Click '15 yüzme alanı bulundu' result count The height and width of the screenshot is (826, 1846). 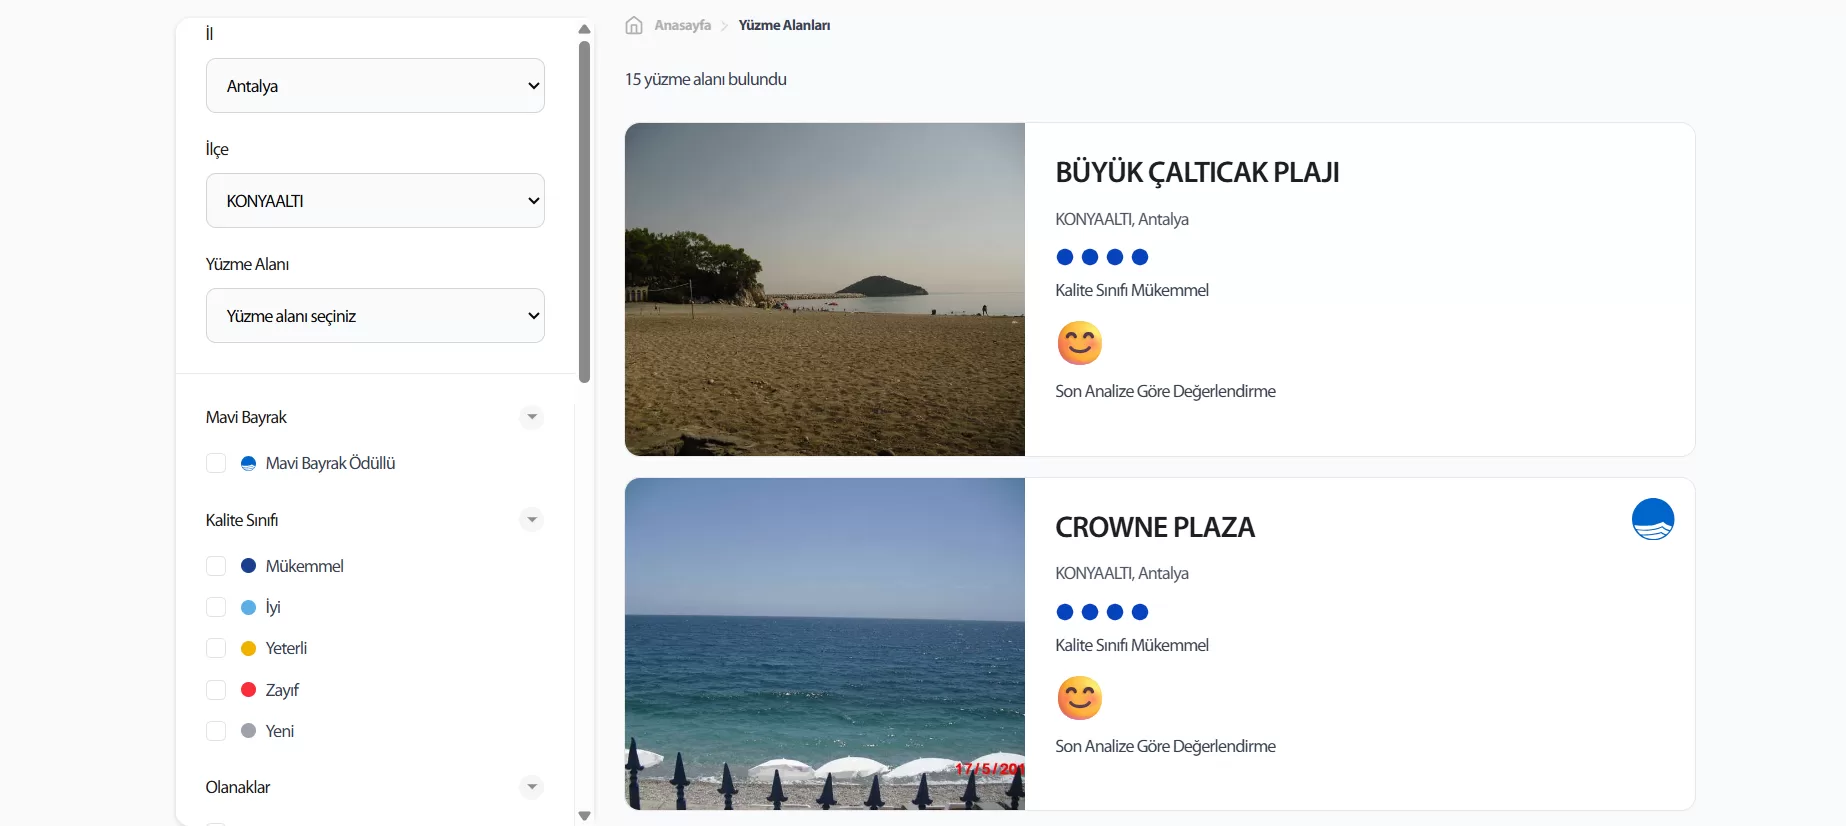(706, 79)
